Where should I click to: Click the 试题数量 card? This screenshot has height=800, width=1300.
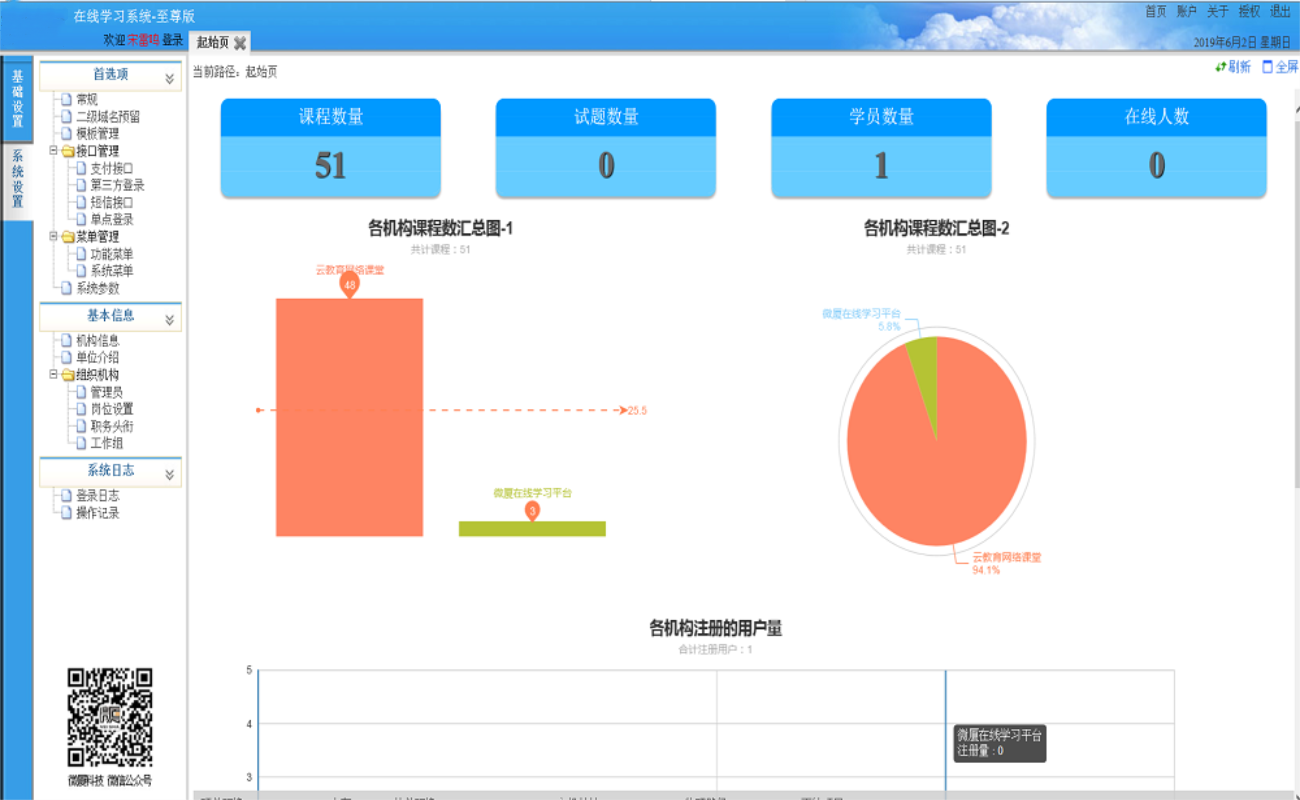tap(606, 147)
